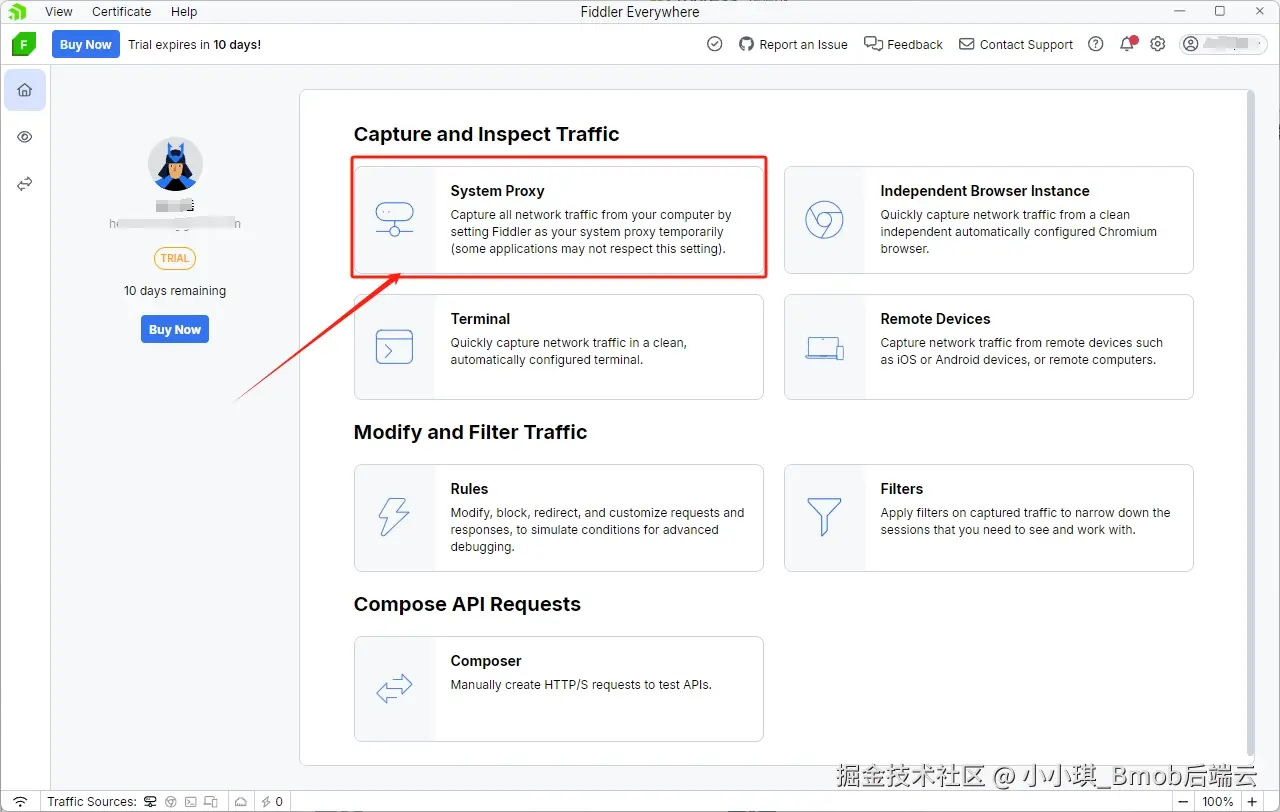The width and height of the screenshot is (1280, 812).
Task: Click the Fiddler logo in title bar
Action: pyautogui.click(x=16, y=11)
